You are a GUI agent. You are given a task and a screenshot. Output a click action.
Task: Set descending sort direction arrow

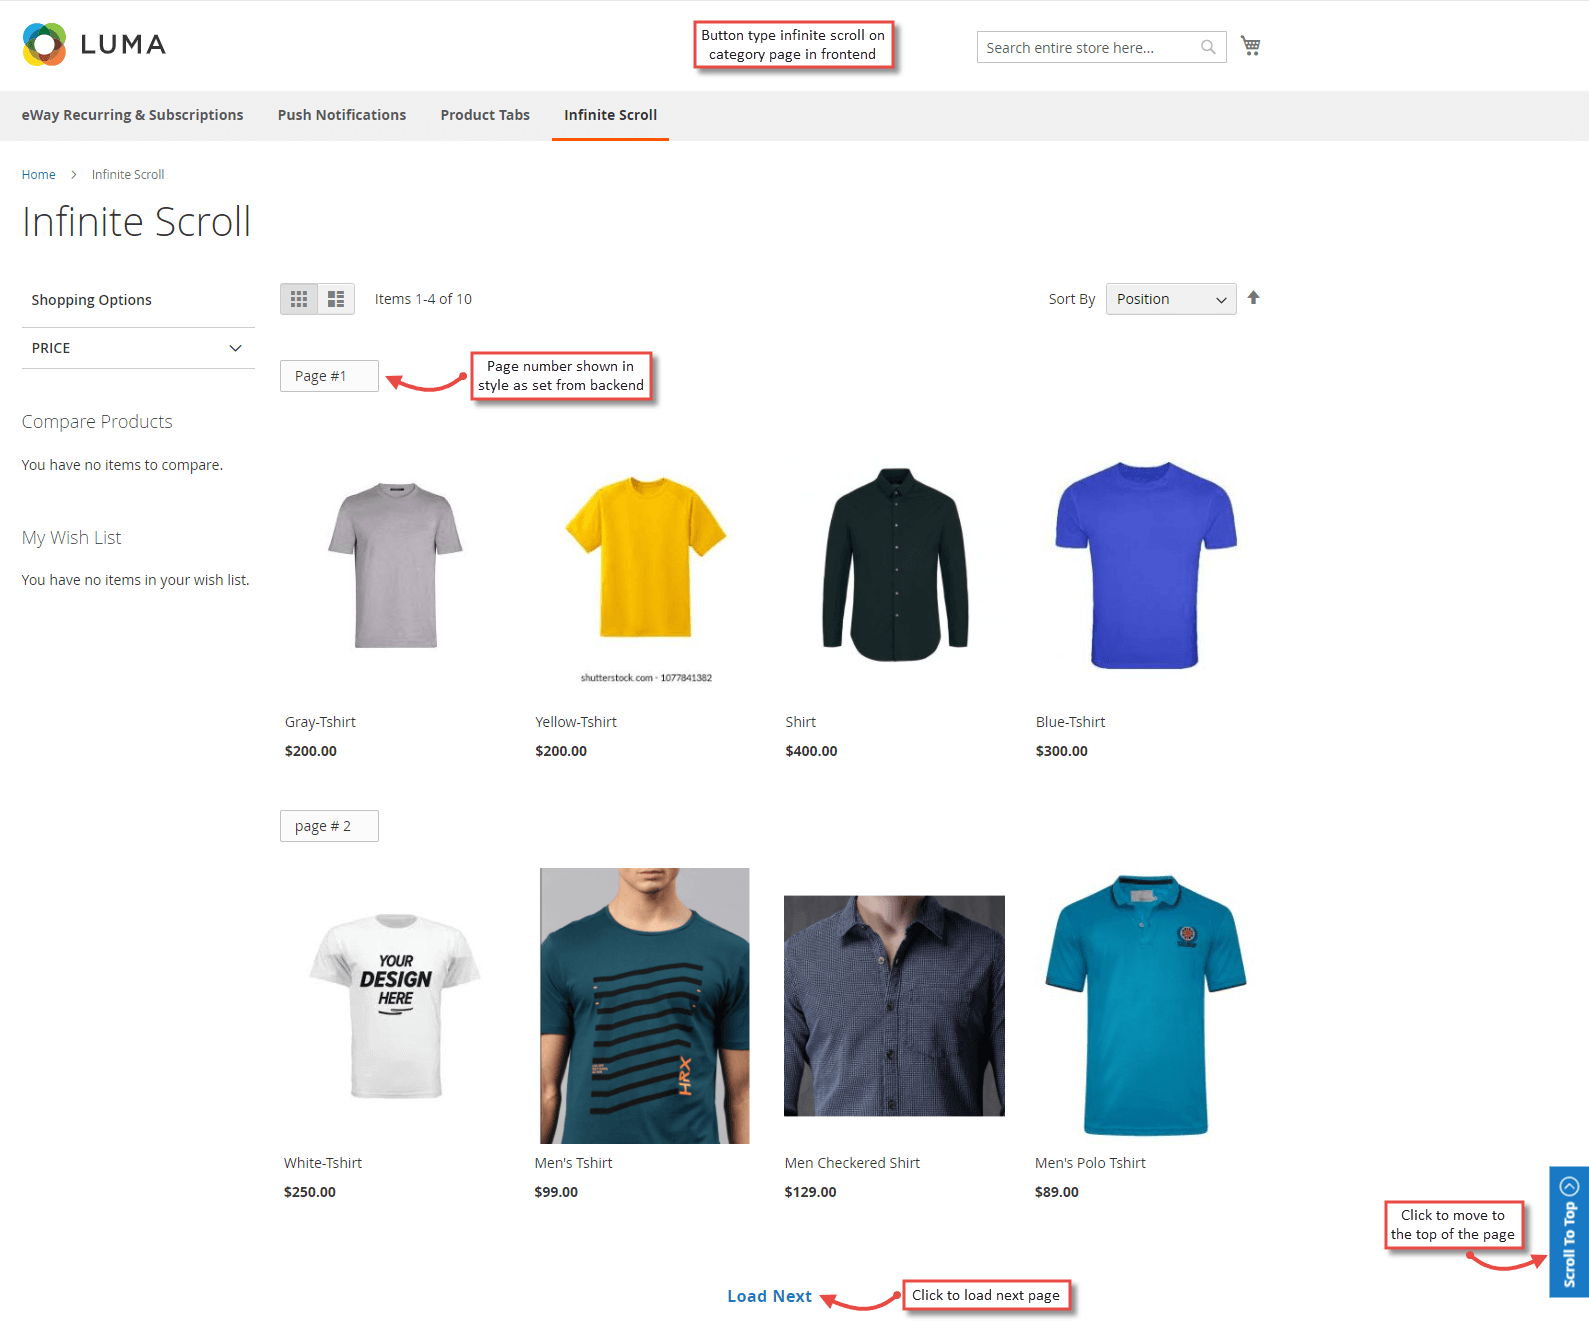[x=1253, y=298]
